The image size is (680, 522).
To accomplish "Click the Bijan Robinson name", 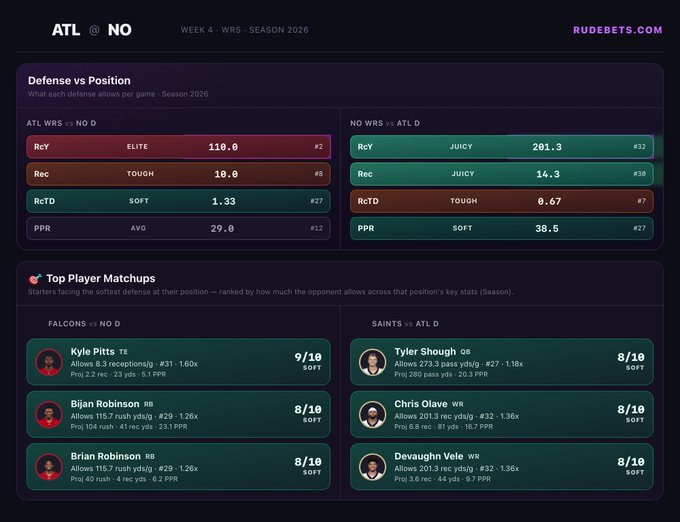I will tap(105, 404).
